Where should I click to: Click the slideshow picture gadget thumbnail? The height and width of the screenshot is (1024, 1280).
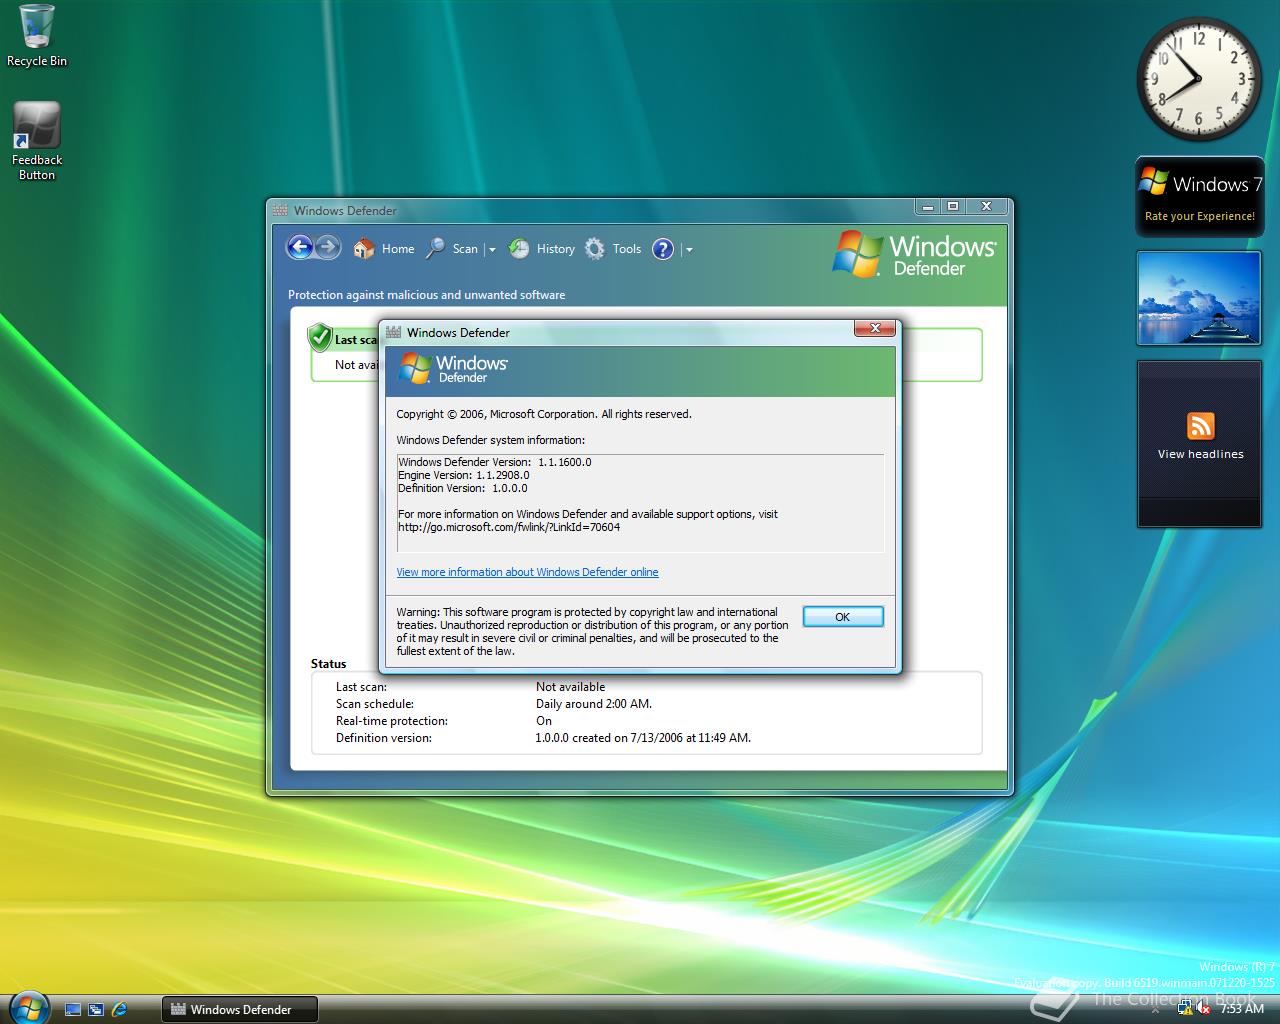(1199, 298)
